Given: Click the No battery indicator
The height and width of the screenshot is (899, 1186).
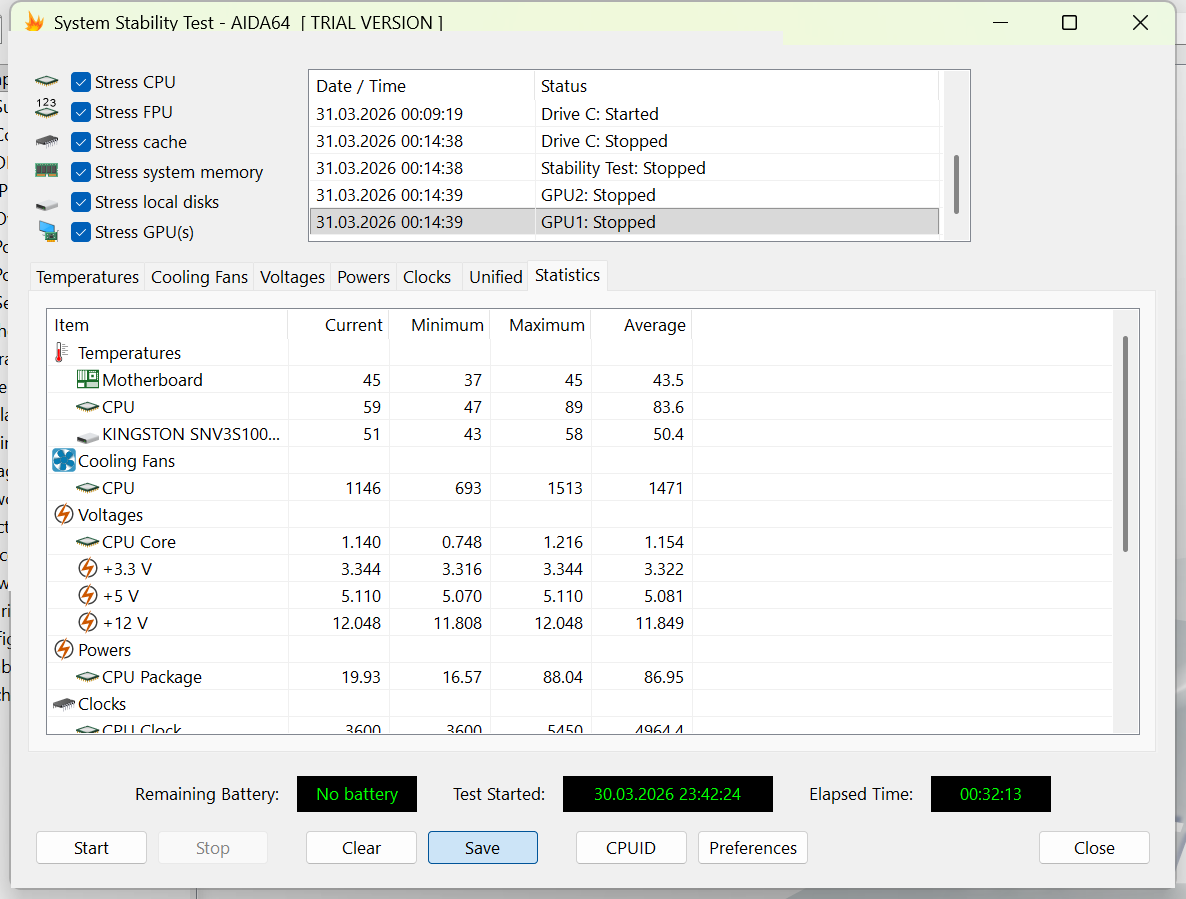Looking at the screenshot, I should click(x=356, y=794).
